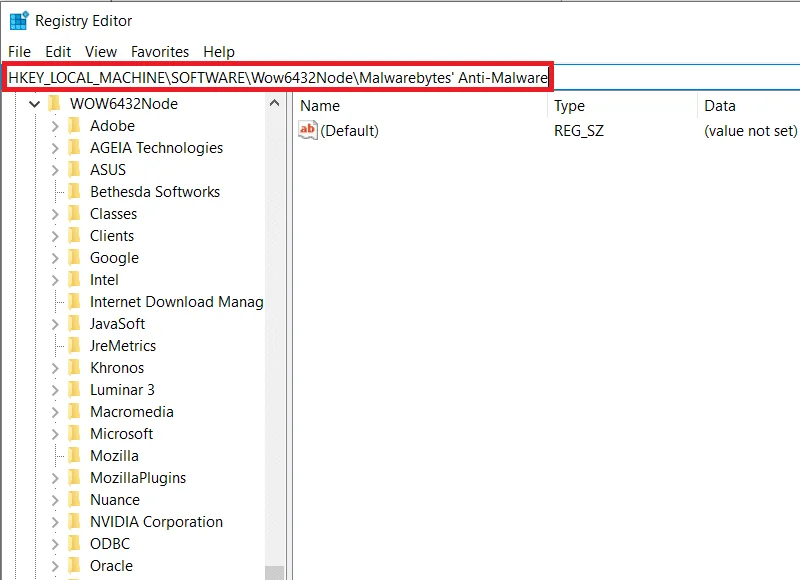Expand the Intel key
The width and height of the screenshot is (800, 580).
point(55,280)
